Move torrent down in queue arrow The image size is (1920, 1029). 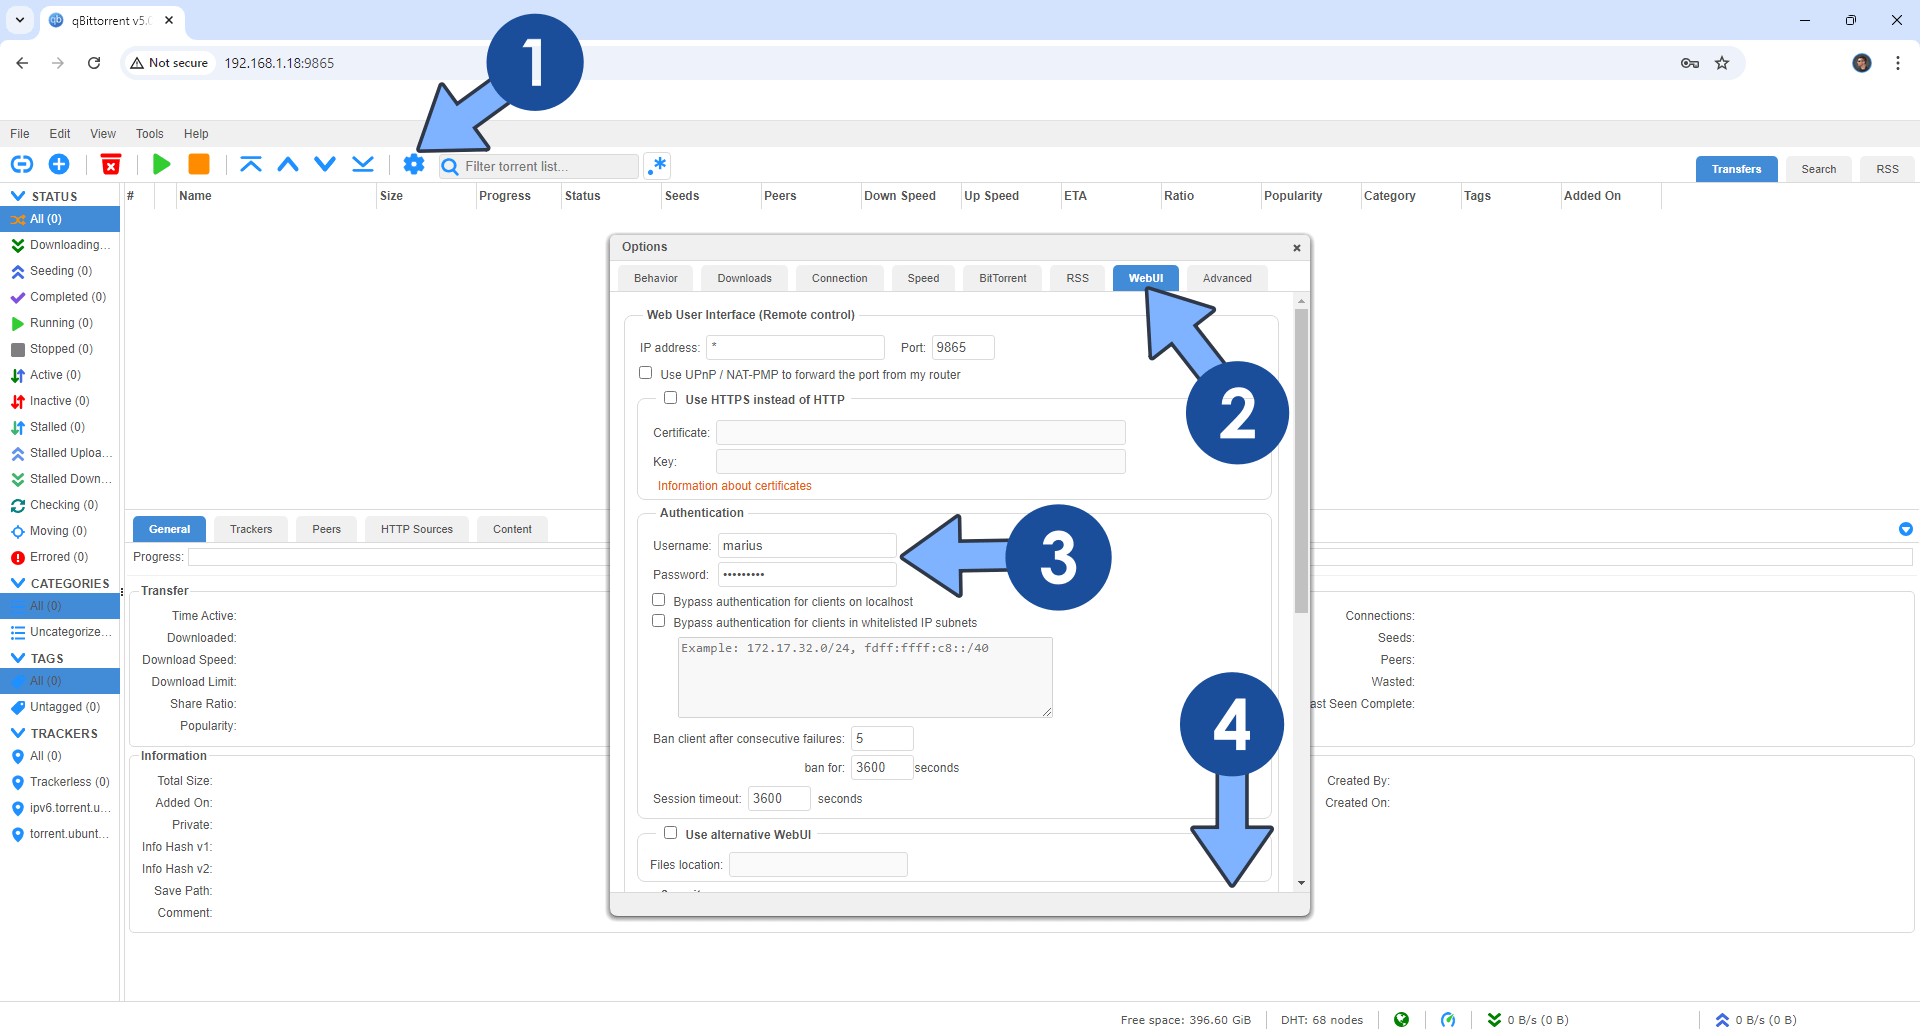pyautogui.click(x=325, y=164)
